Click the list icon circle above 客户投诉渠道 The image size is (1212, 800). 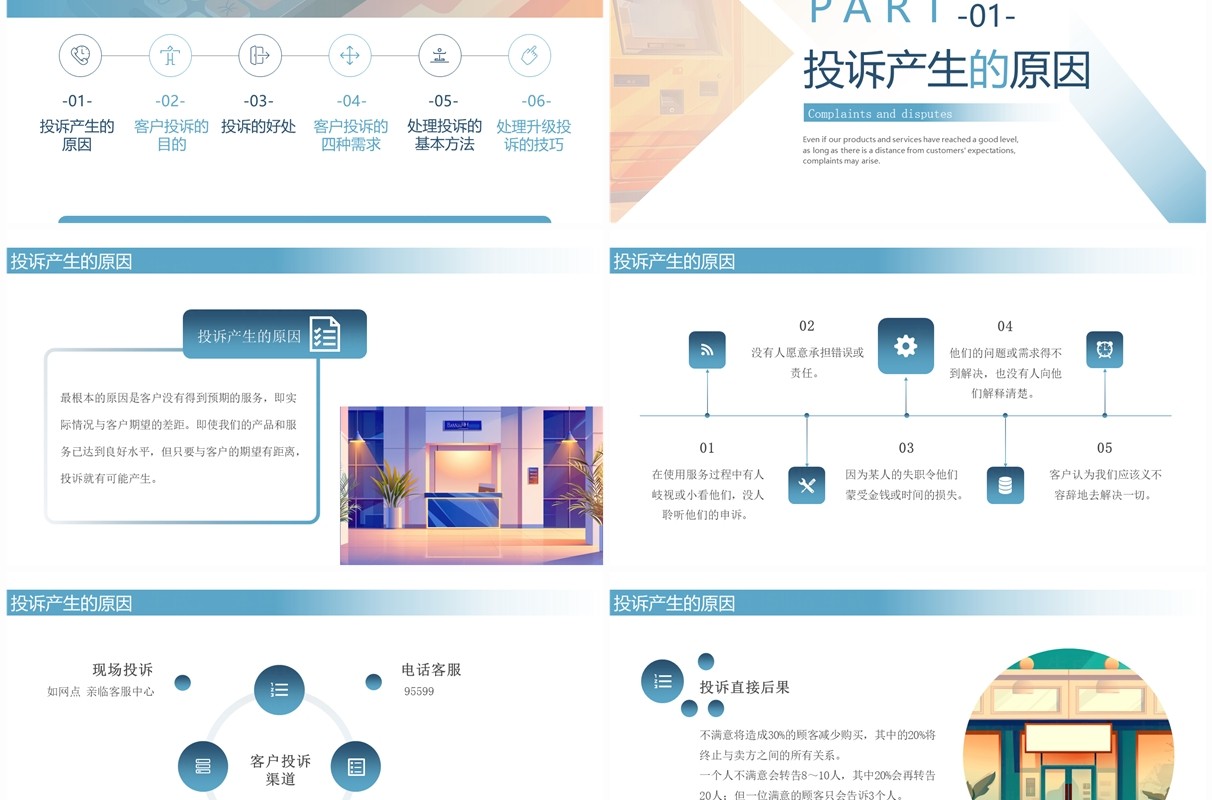(x=279, y=690)
